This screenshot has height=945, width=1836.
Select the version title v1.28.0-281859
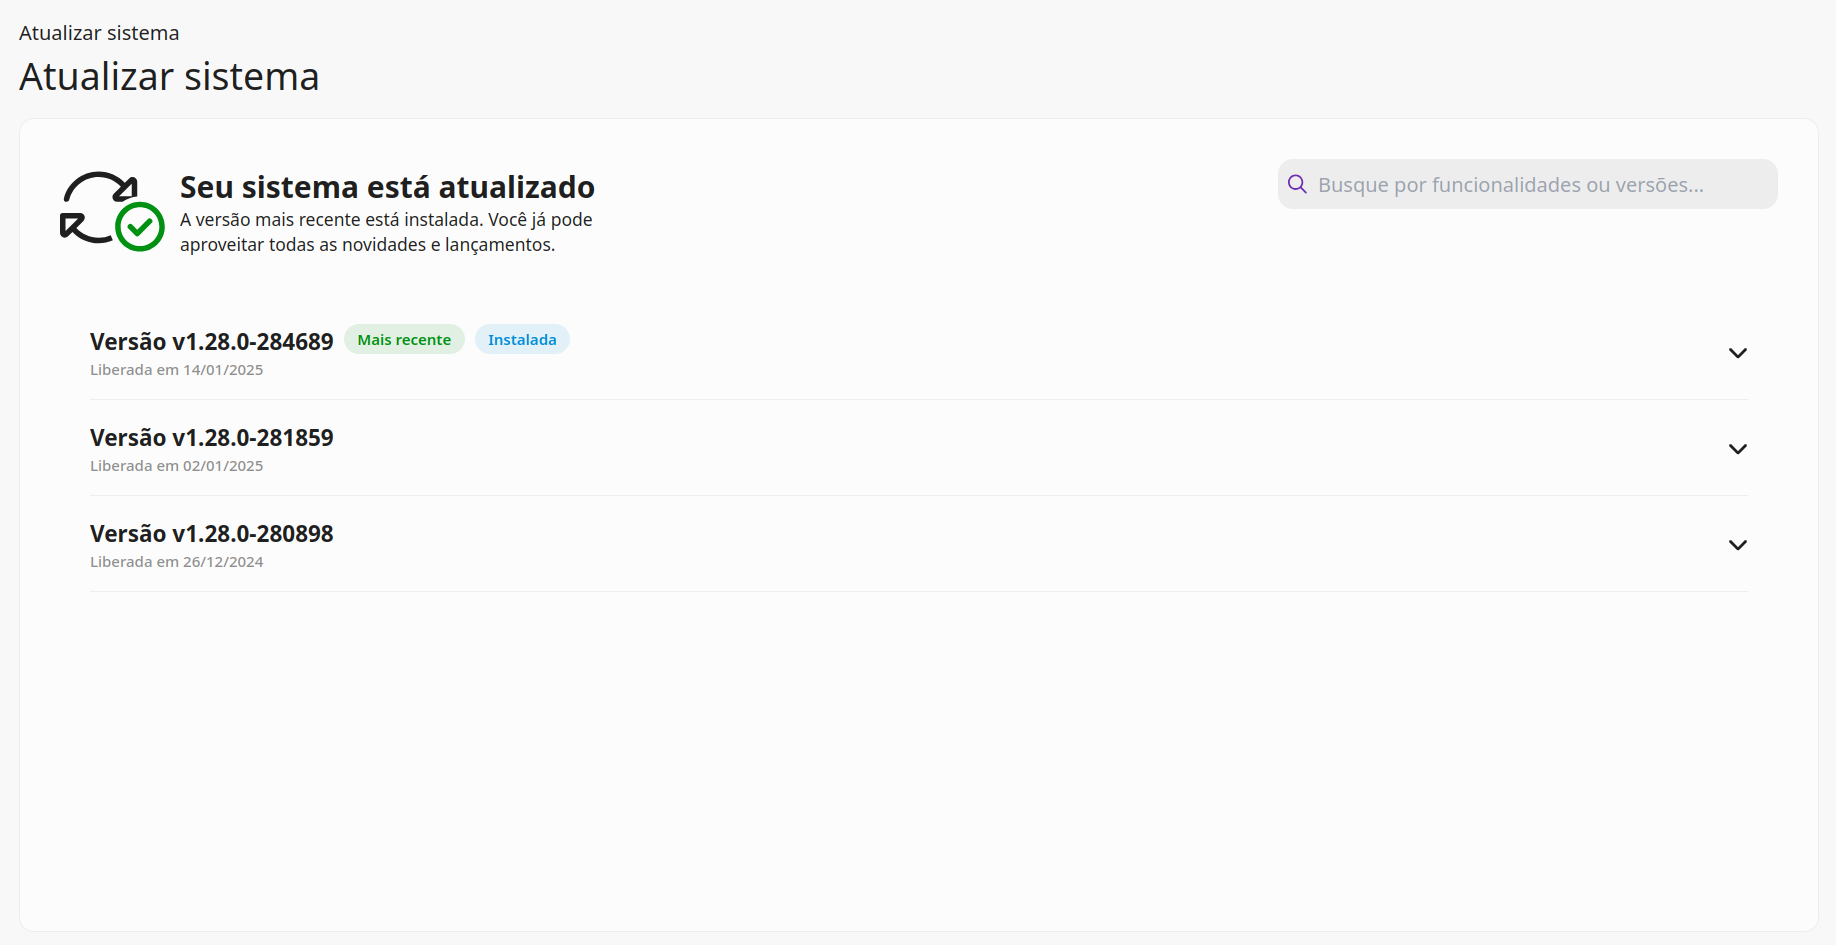tap(211, 437)
